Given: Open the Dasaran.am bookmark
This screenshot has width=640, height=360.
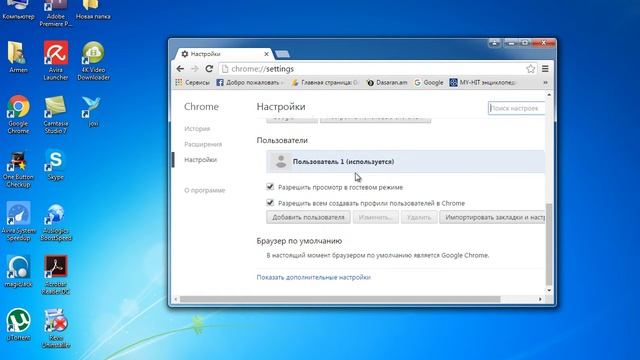Looking at the screenshot, I should click(x=387, y=82).
